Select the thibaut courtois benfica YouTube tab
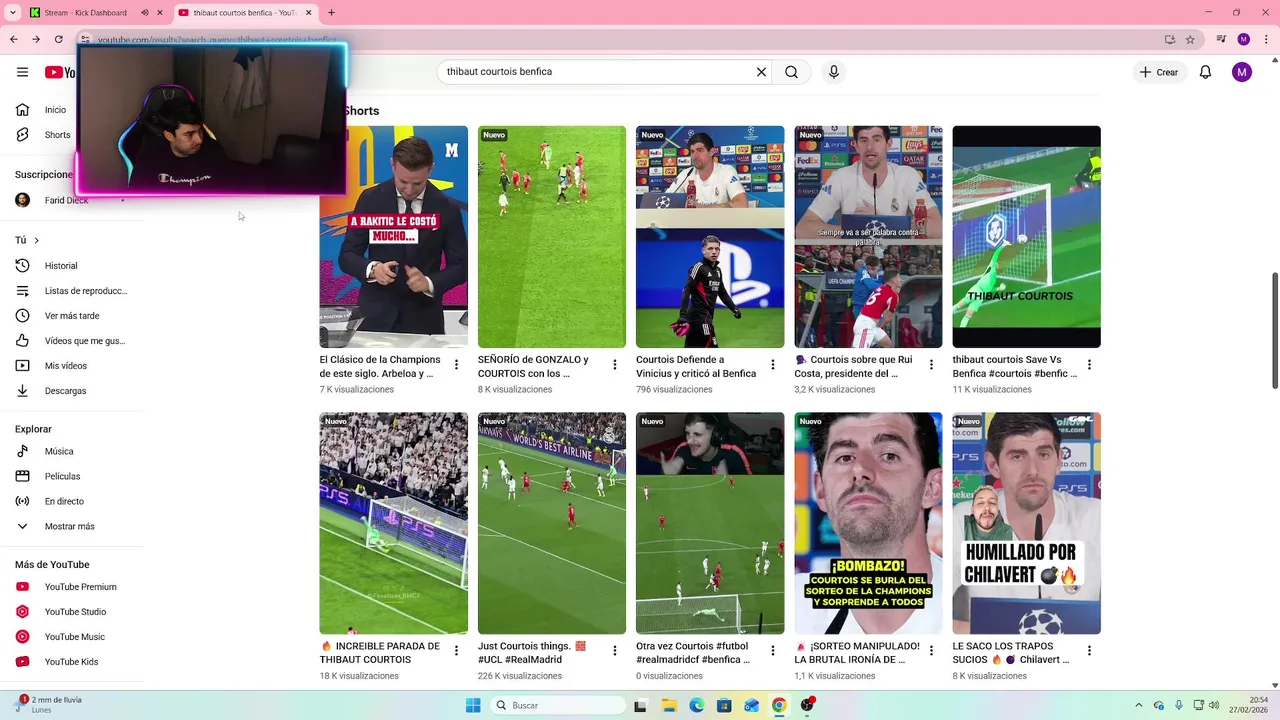The image size is (1280, 720). (244, 13)
